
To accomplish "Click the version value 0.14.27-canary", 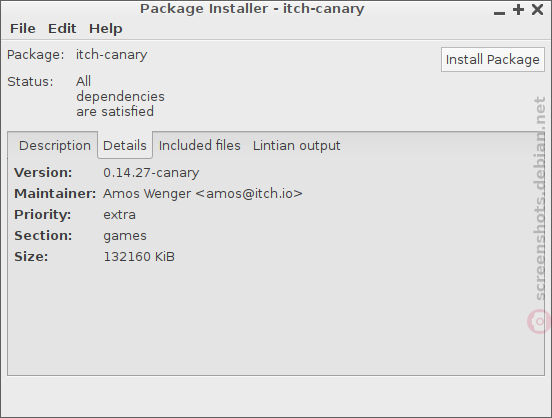I will [x=151, y=173].
